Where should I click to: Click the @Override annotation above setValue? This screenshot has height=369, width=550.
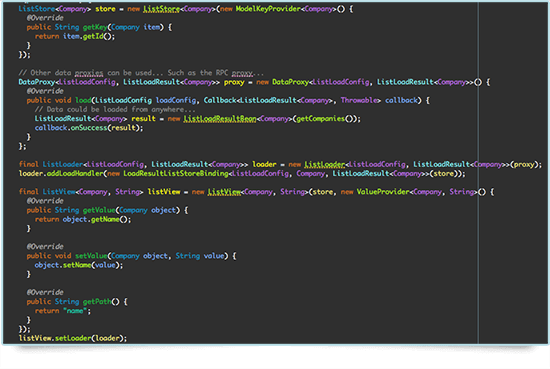[45, 247]
